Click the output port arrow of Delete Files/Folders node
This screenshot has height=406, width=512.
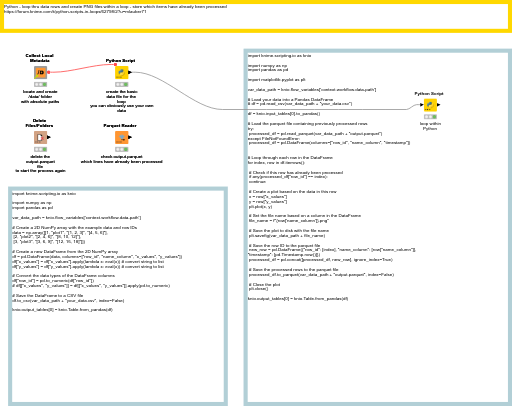[49, 137]
